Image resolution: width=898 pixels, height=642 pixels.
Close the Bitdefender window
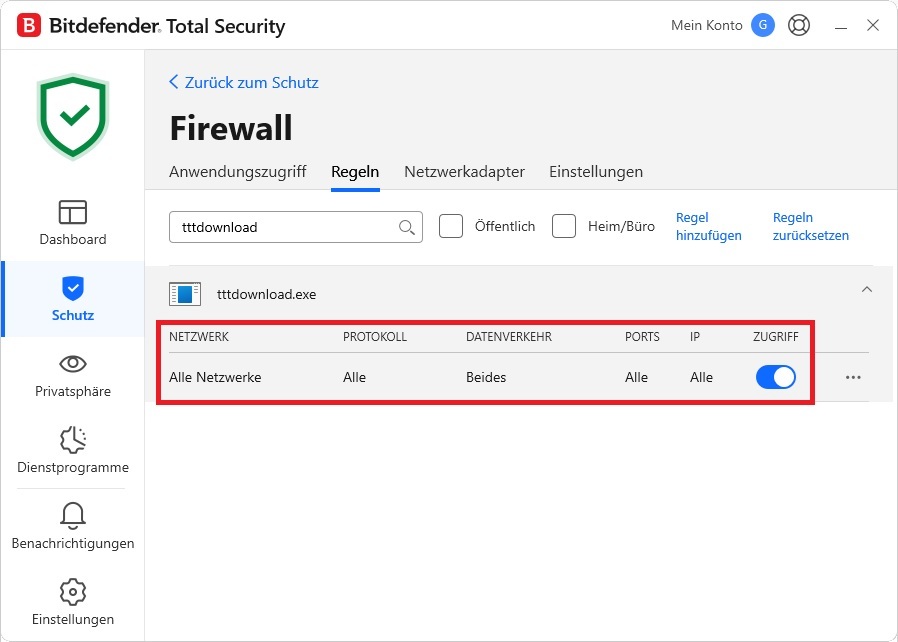tap(873, 25)
